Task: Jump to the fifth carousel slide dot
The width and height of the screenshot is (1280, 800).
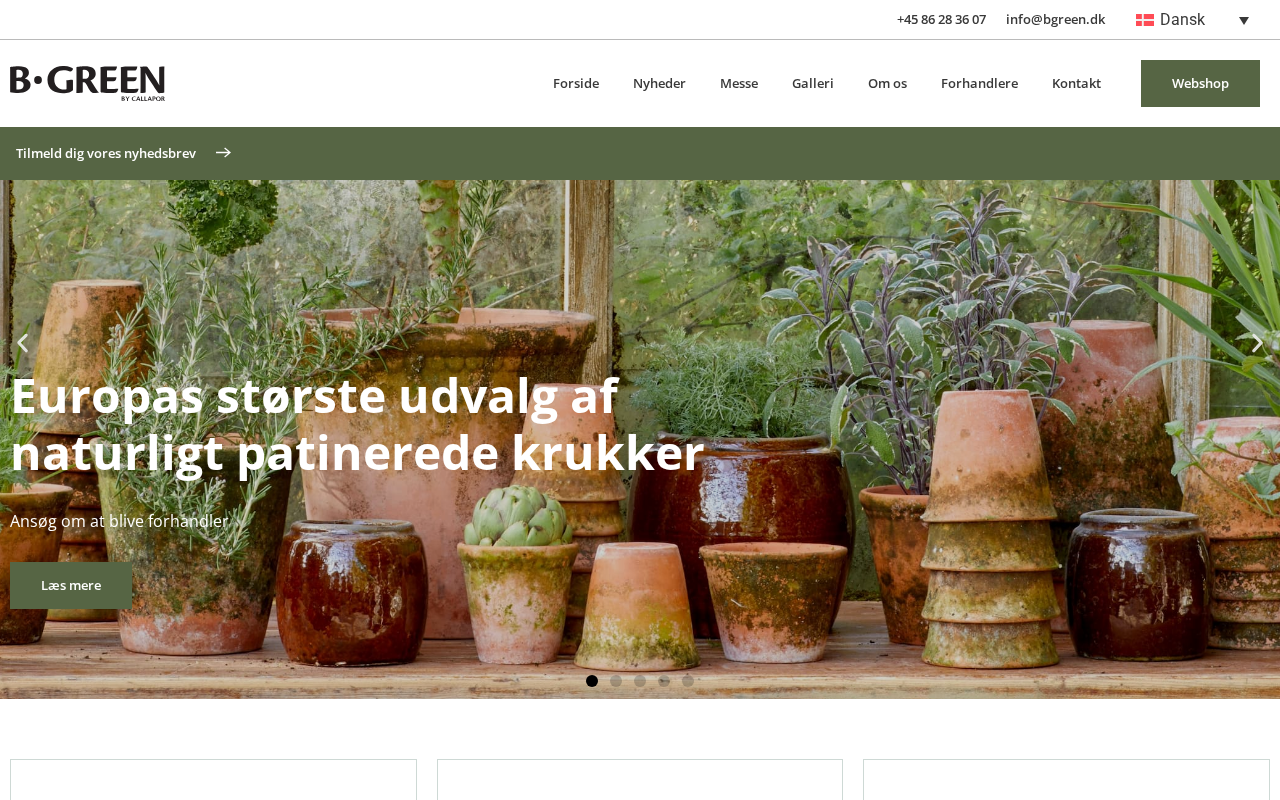Action: 688,681
